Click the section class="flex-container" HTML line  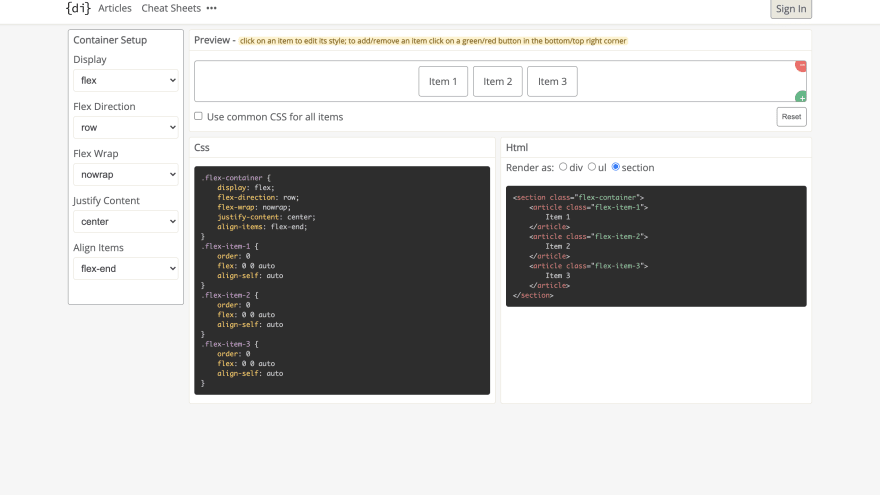(x=578, y=198)
